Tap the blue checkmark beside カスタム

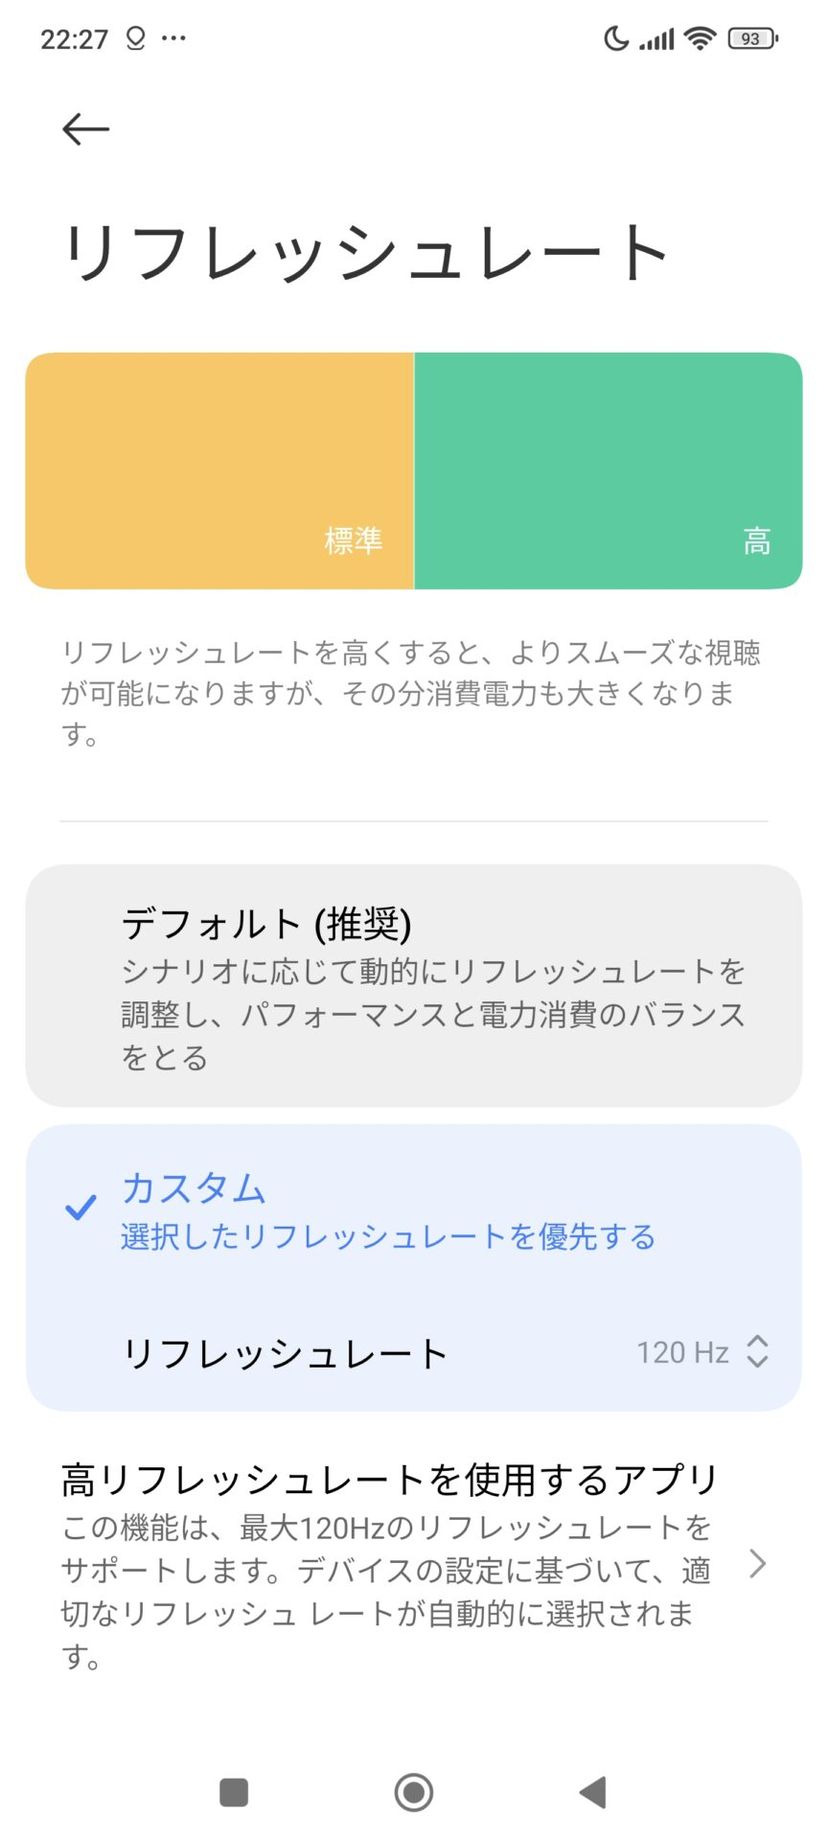coord(80,1207)
